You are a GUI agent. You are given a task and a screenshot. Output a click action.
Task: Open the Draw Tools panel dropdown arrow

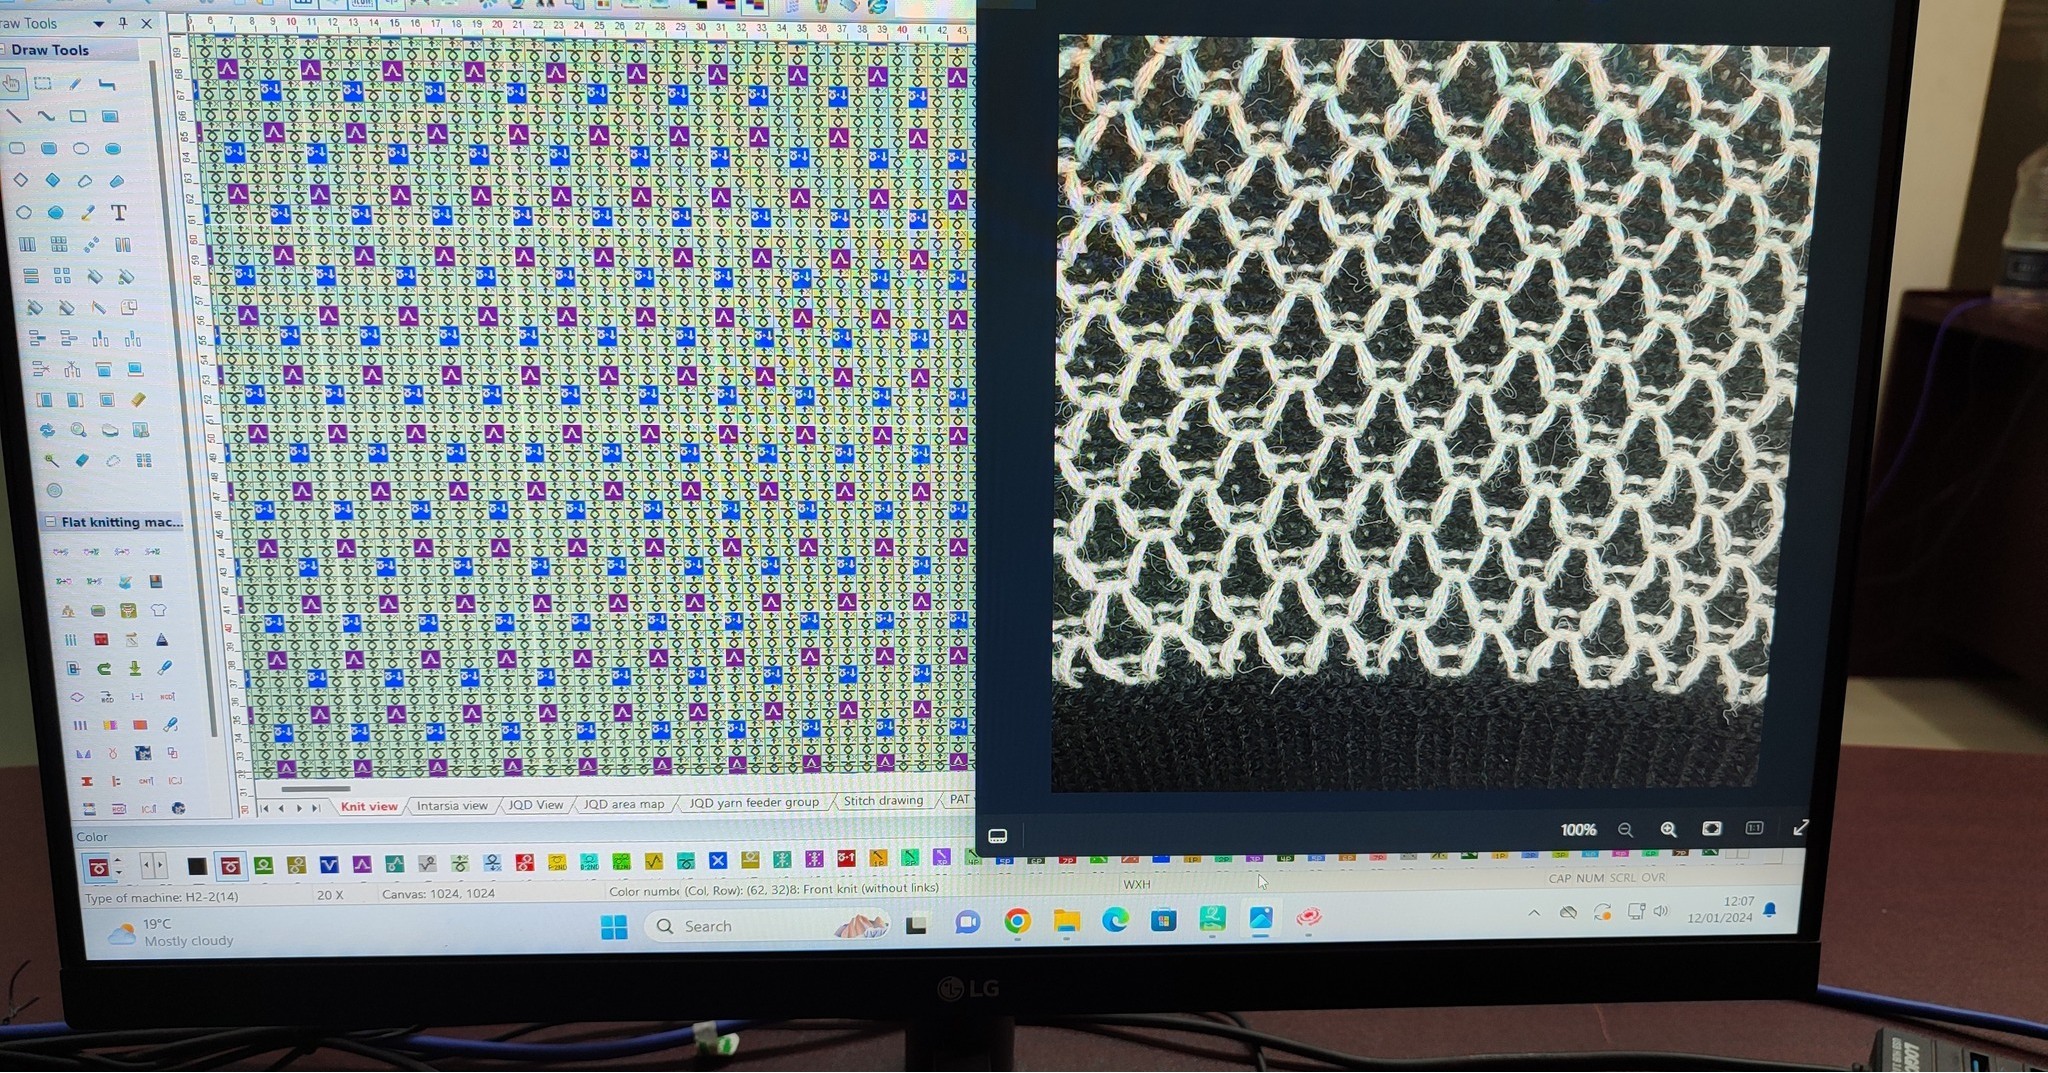coord(98,23)
